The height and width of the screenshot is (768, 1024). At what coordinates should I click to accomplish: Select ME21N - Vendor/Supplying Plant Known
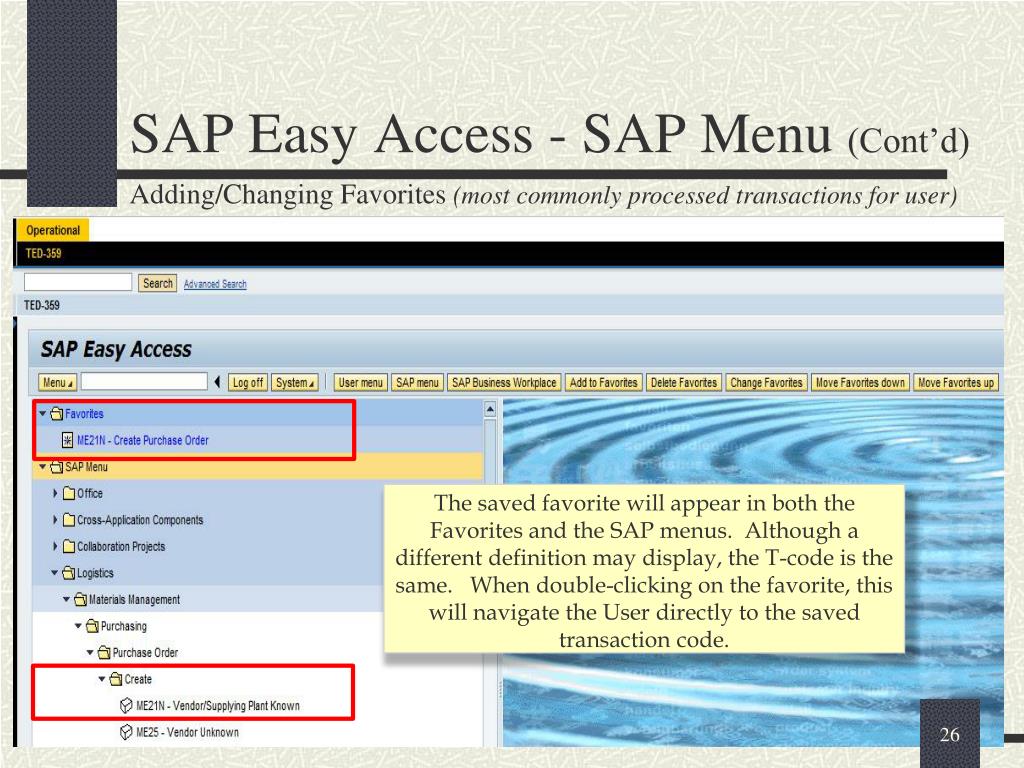click(217, 706)
